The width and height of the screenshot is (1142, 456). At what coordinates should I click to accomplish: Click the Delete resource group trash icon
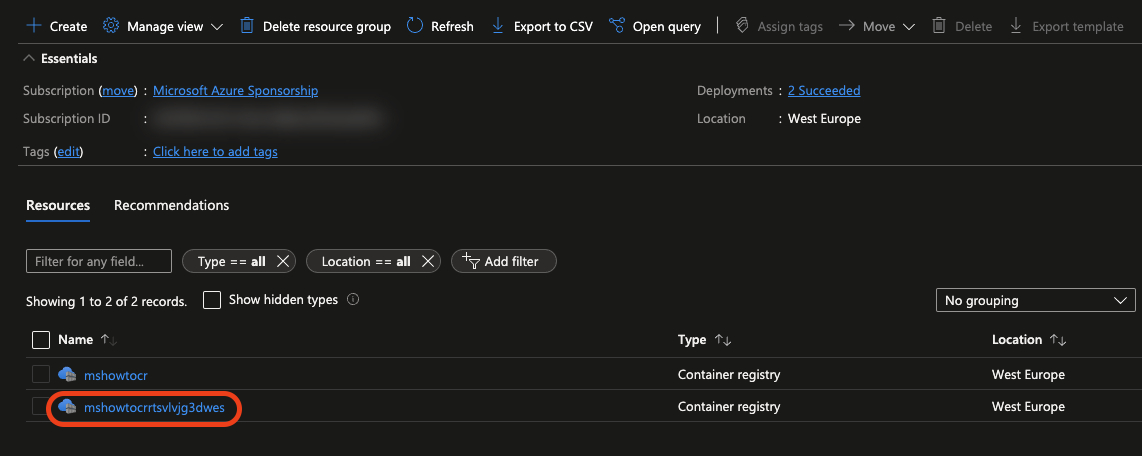(248, 26)
